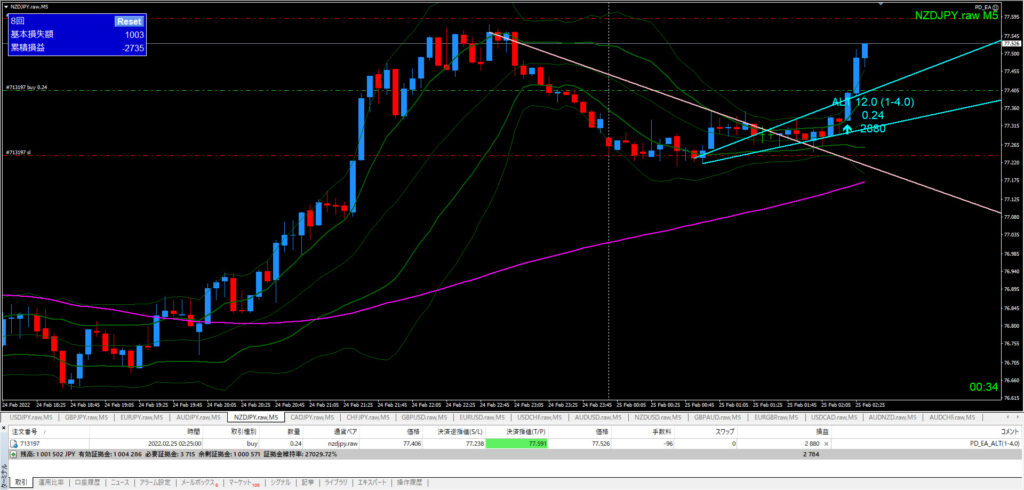This screenshot has height=490, width=1024.
Task: Sort orders by the 時間 column header
Action: pyautogui.click(x=195, y=432)
